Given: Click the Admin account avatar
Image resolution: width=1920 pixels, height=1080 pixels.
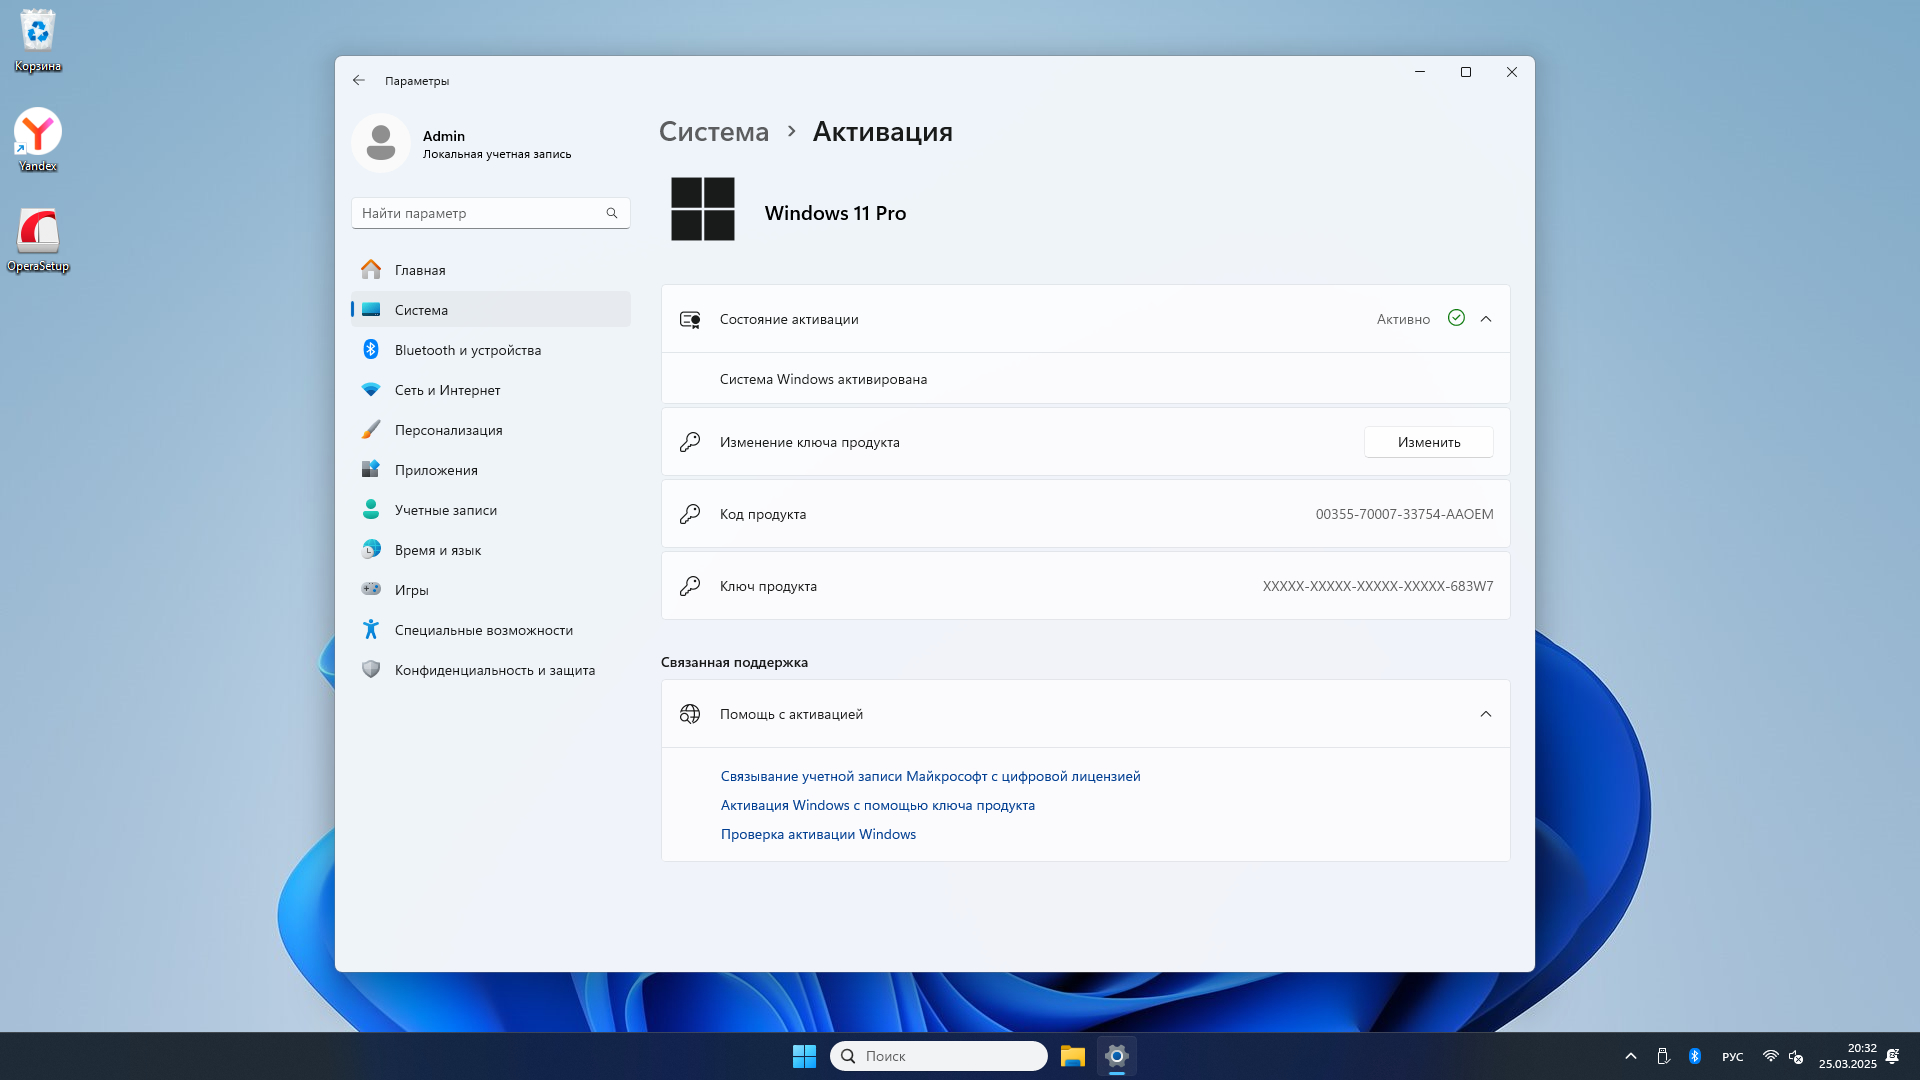Looking at the screenshot, I should pos(381,143).
